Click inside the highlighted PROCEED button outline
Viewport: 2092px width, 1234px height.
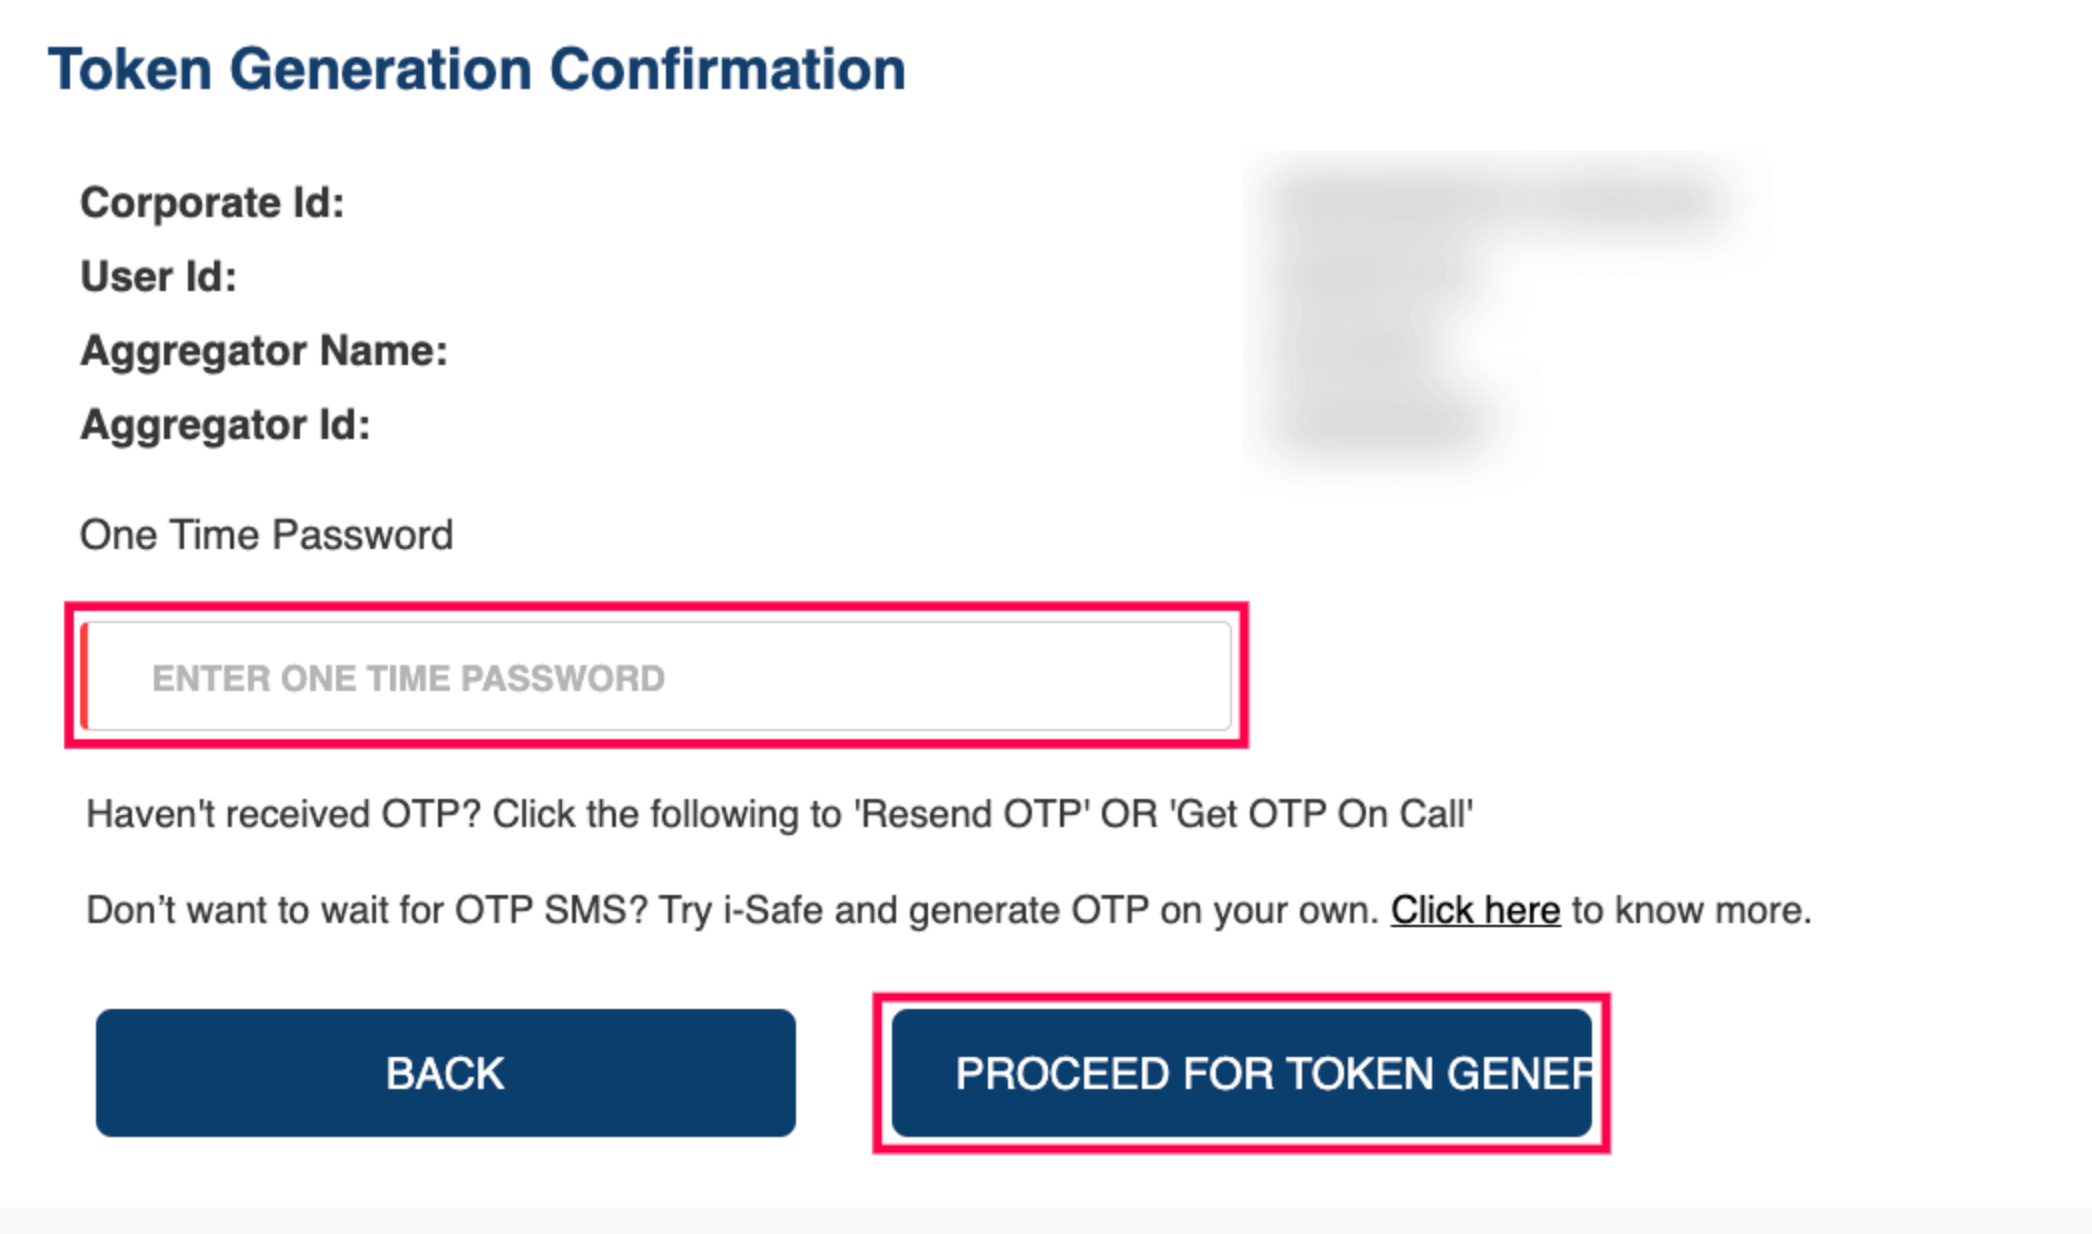coord(1240,1073)
